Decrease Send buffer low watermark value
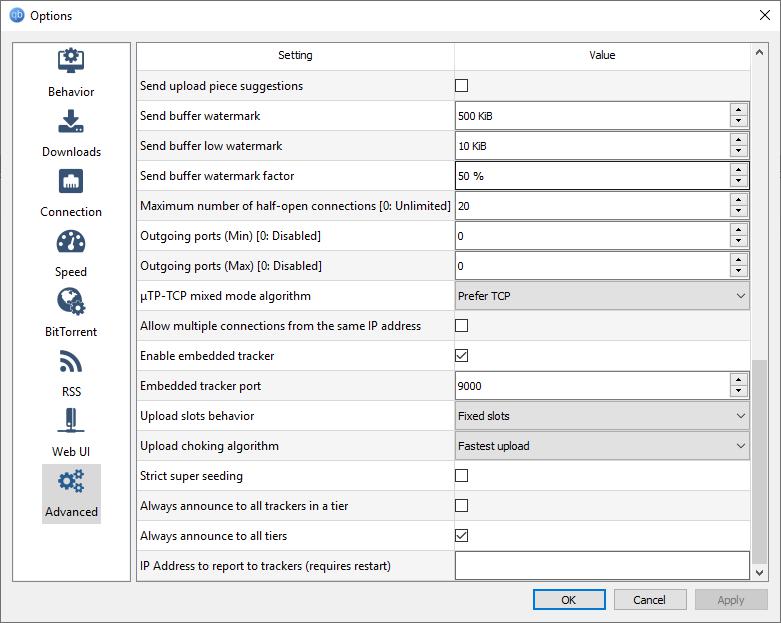This screenshot has width=781, height=623. [x=739, y=151]
